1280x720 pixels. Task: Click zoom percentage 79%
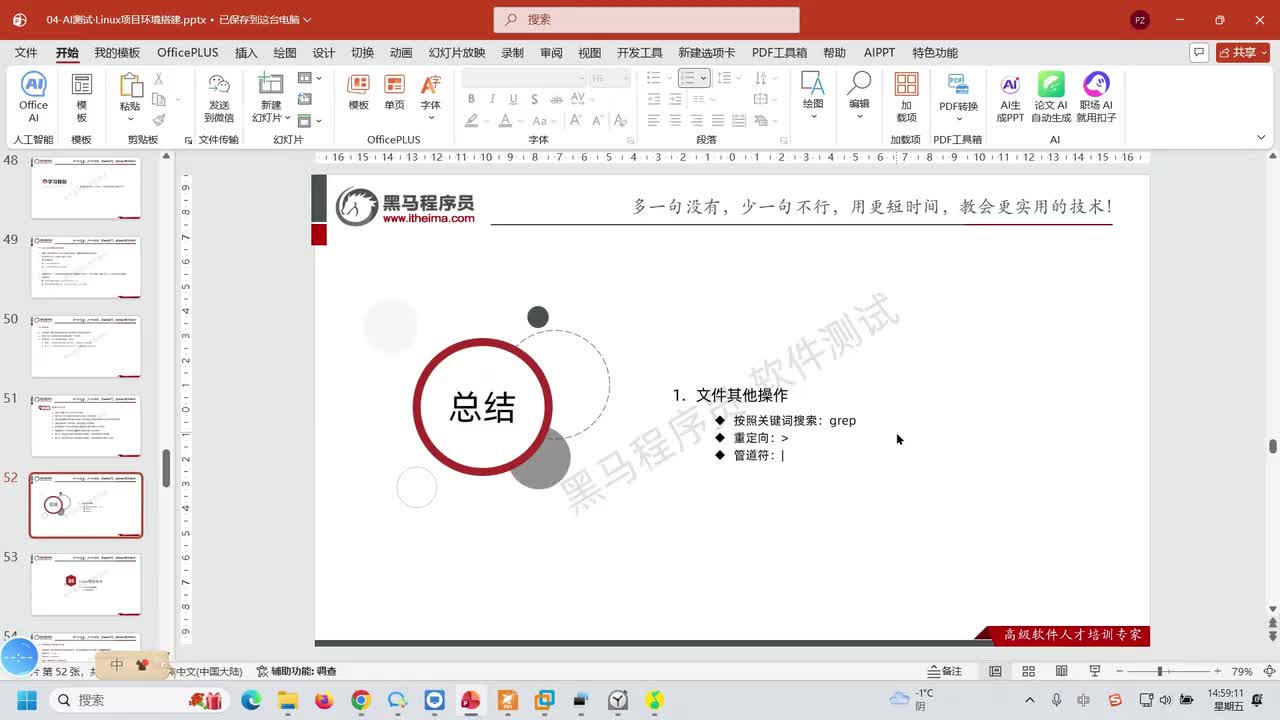[1242, 671]
